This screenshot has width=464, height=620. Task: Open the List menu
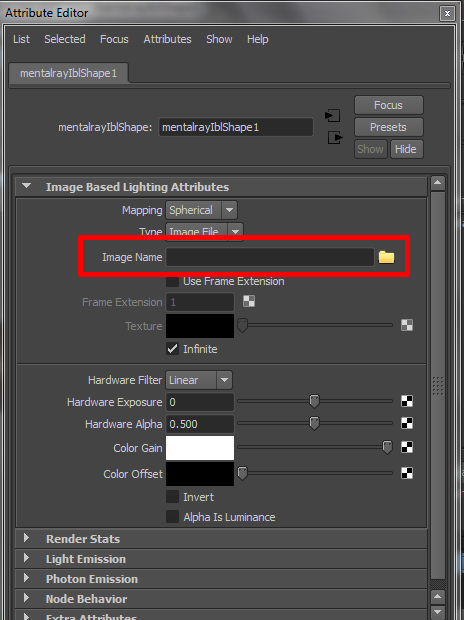(x=21, y=39)
